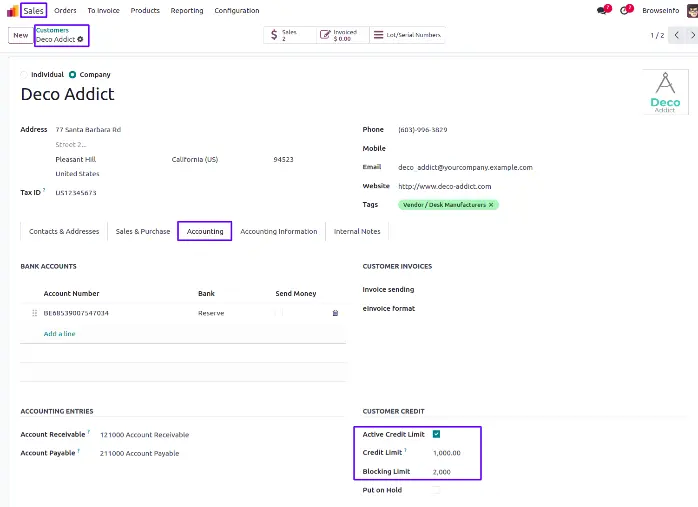Click the Odoo home apps icon
This screenshot has width=698, height=507.
click(x=11, y=11)
